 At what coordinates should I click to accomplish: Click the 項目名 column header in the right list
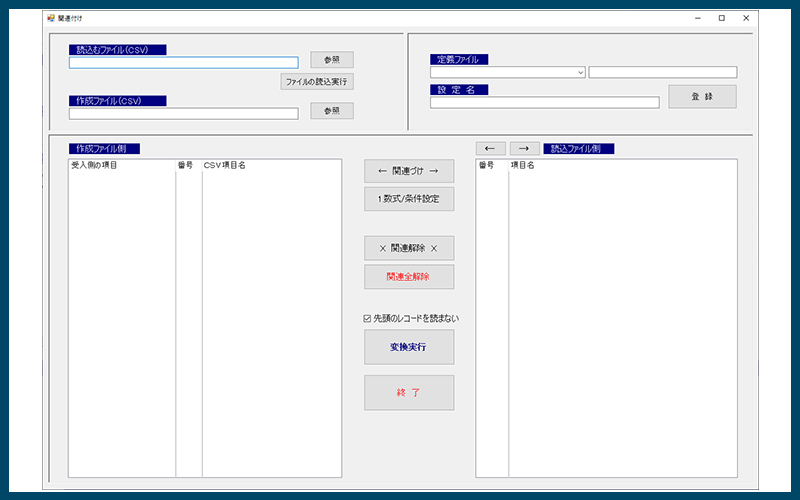point(523,165)
